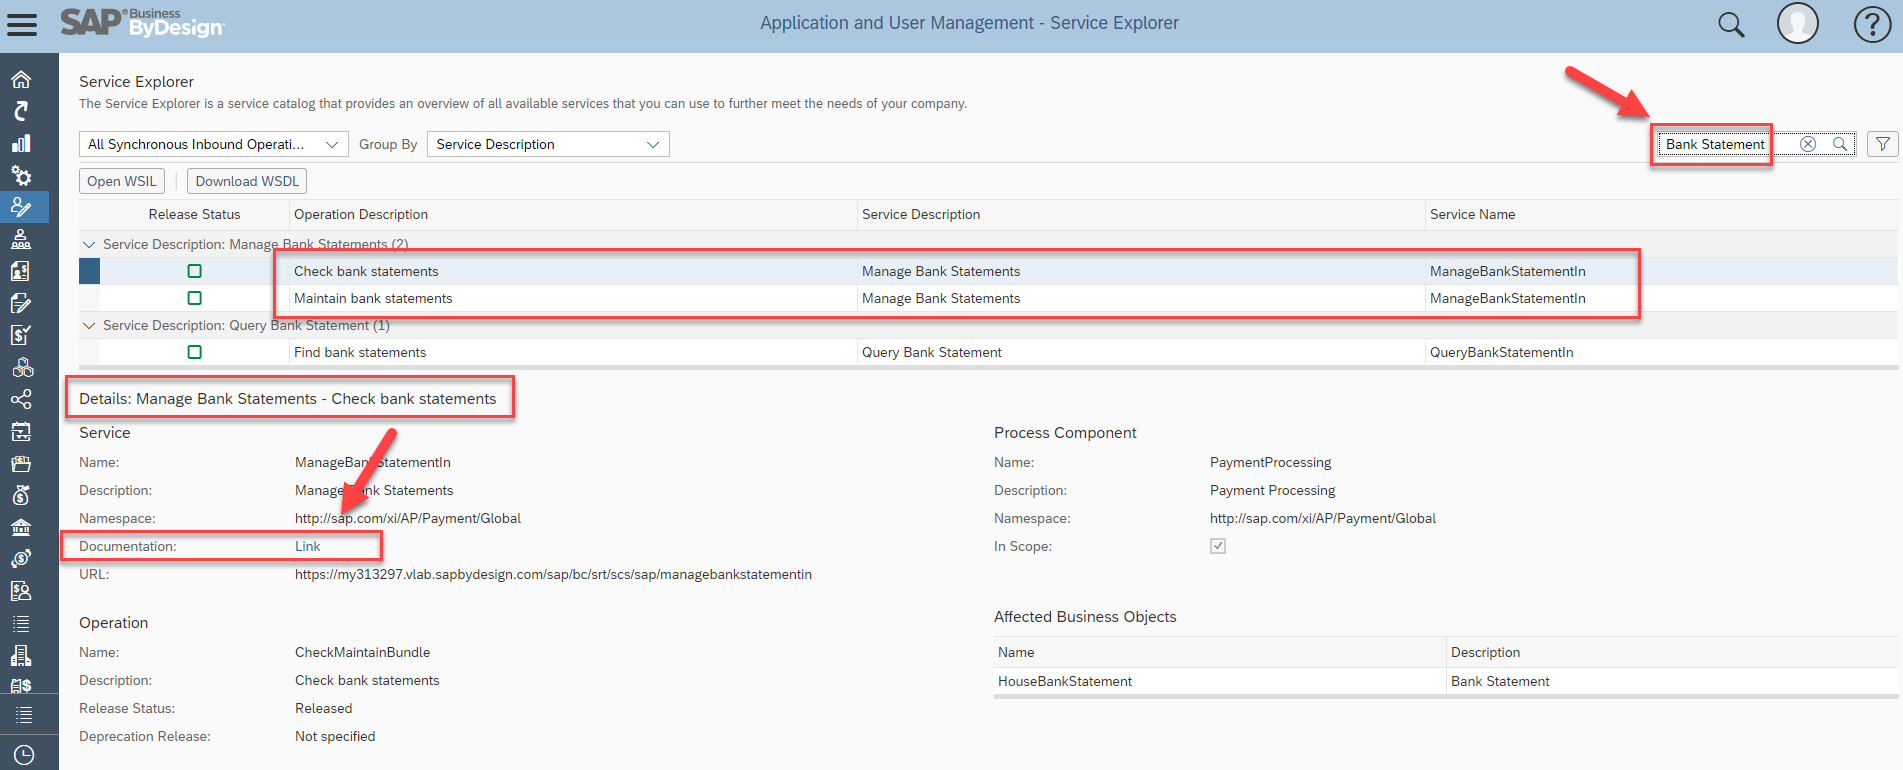This screenshot has width=1903, height=770.
Task: Open the Documentation Link
Action: [x=307, y=546]
